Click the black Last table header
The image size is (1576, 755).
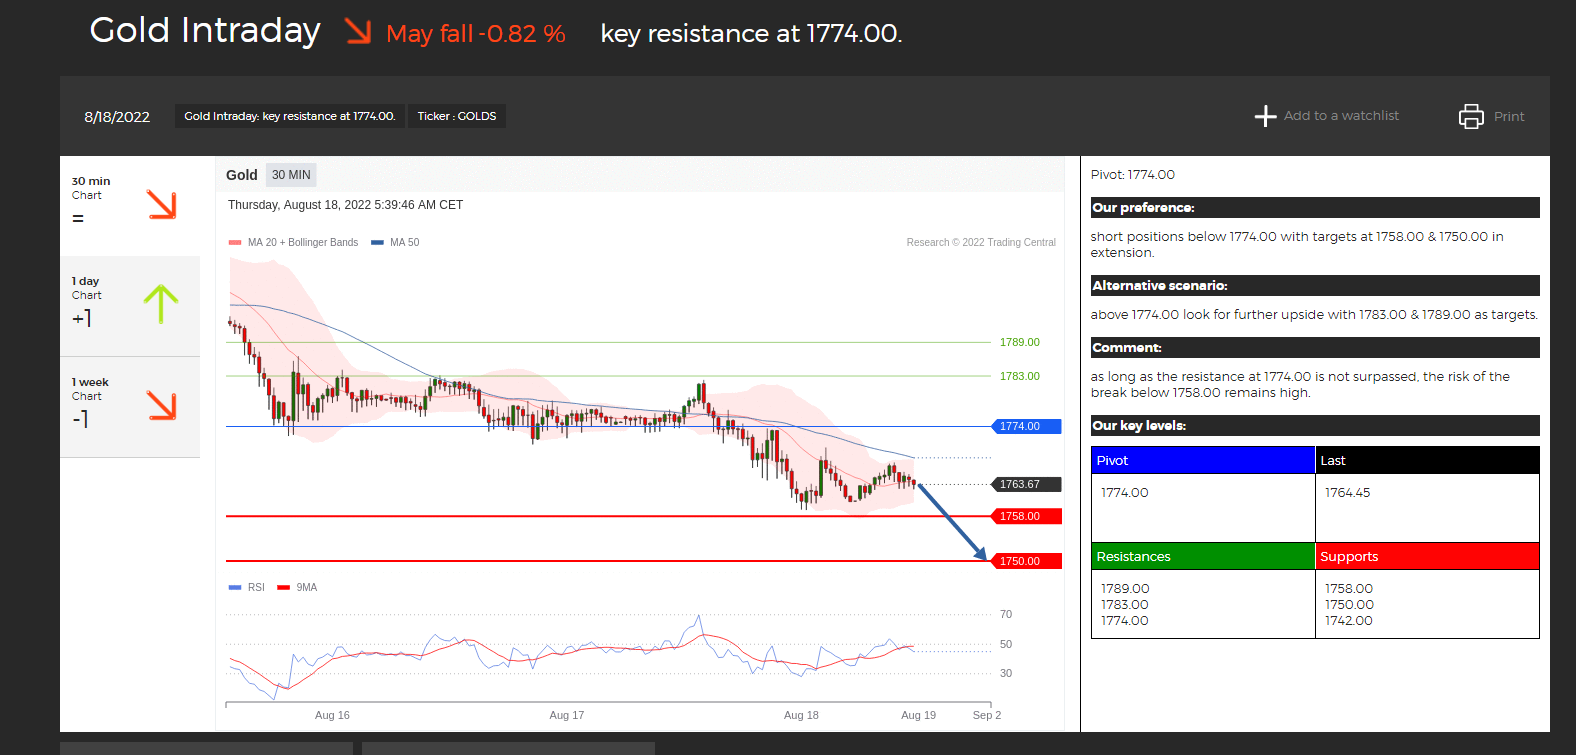tap(1427, 460)
